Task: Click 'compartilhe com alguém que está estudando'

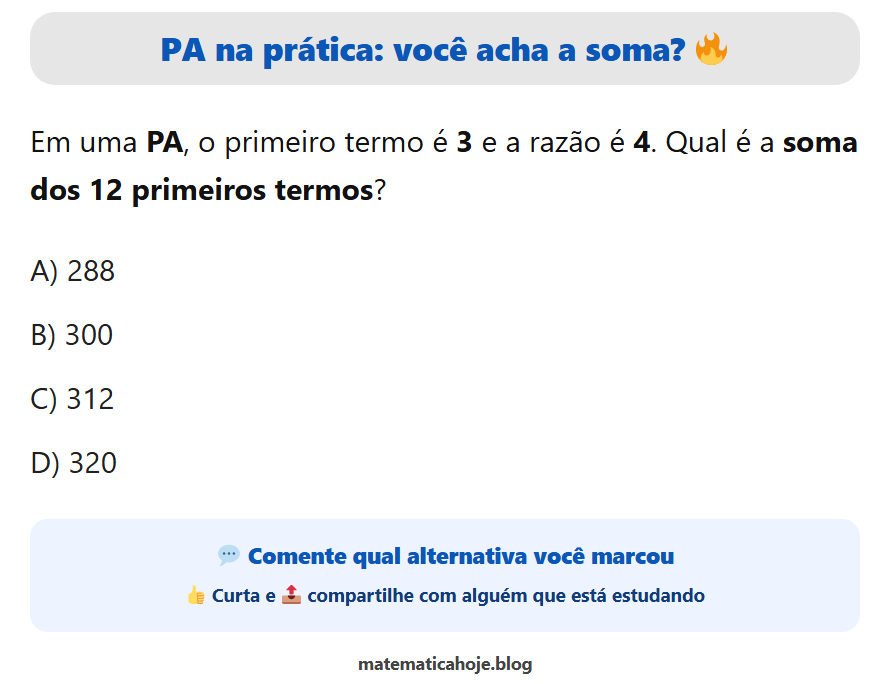Action: click(506, 596)
